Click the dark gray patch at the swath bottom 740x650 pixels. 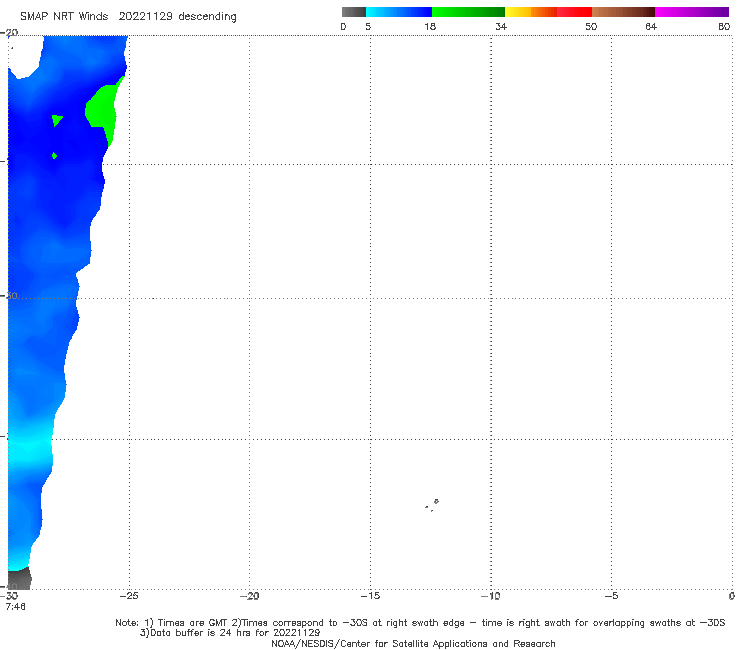(19, 578)
